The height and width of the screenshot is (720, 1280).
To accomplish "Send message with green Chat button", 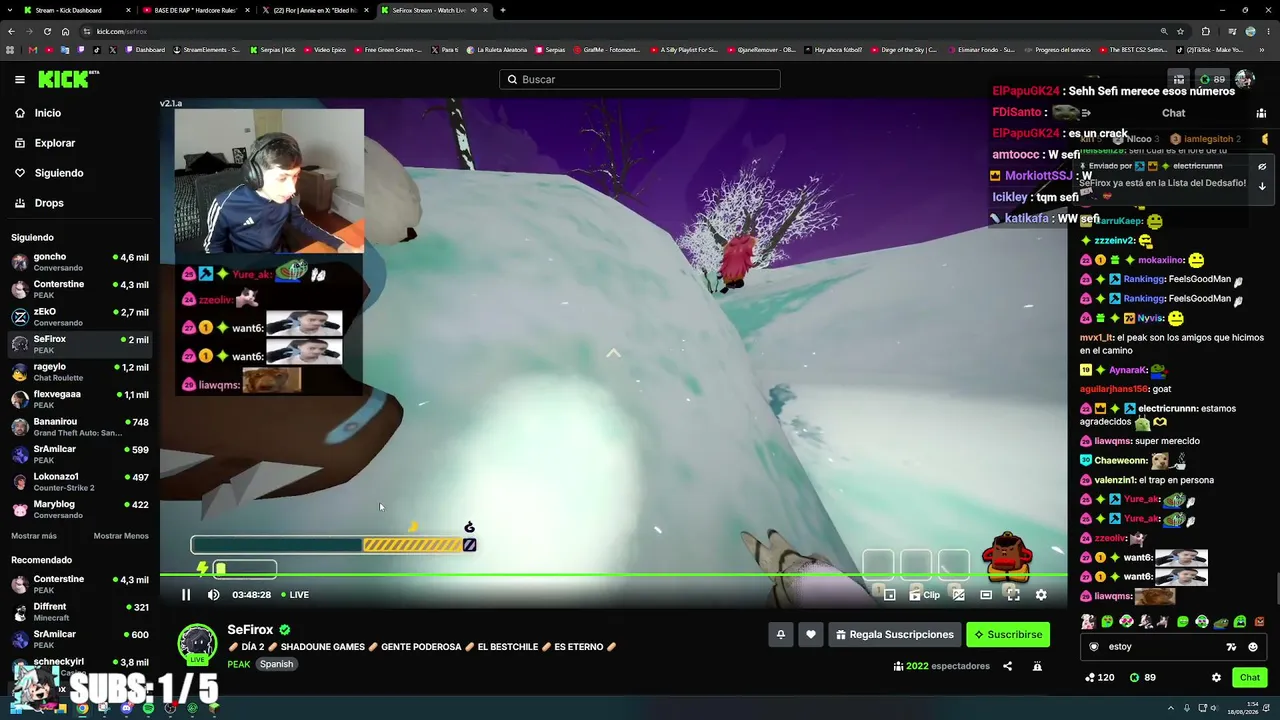I will pyautogui.click(x=1250, y=678).
